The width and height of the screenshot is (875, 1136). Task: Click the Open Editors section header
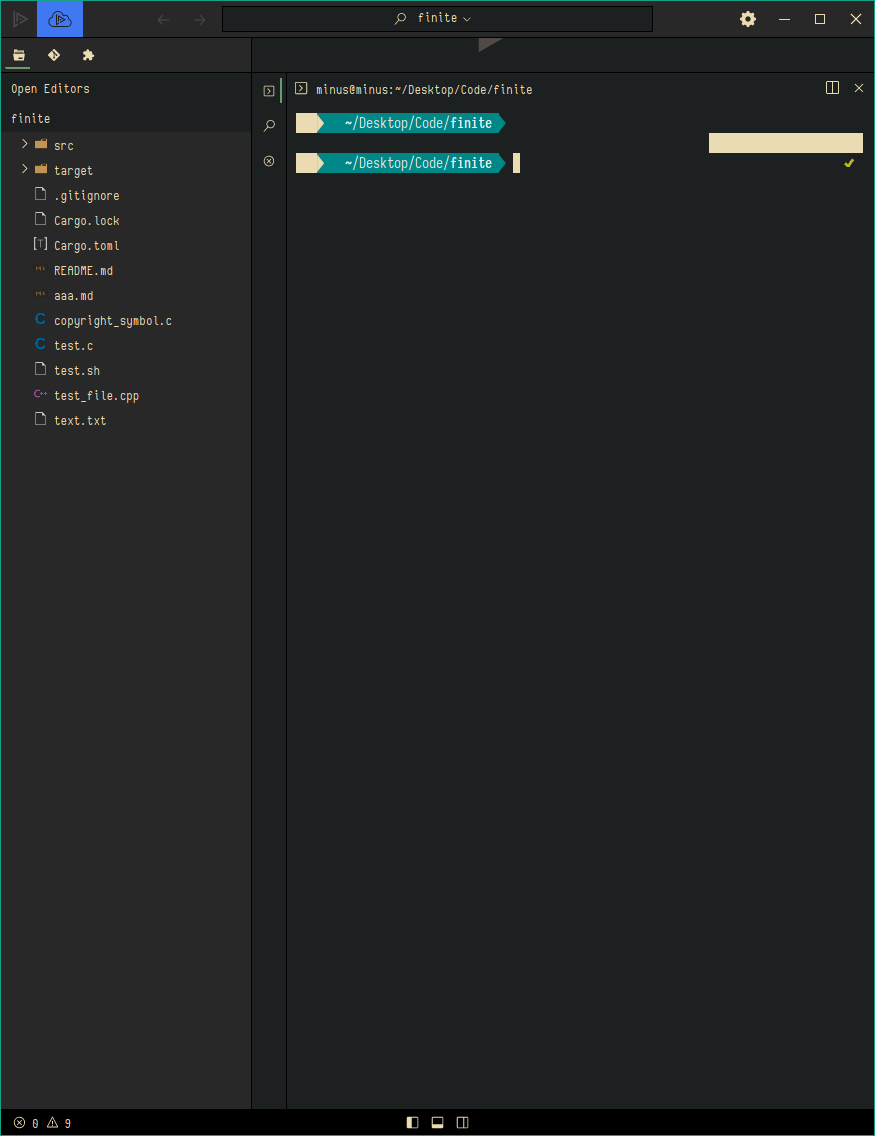coord(126,88)
